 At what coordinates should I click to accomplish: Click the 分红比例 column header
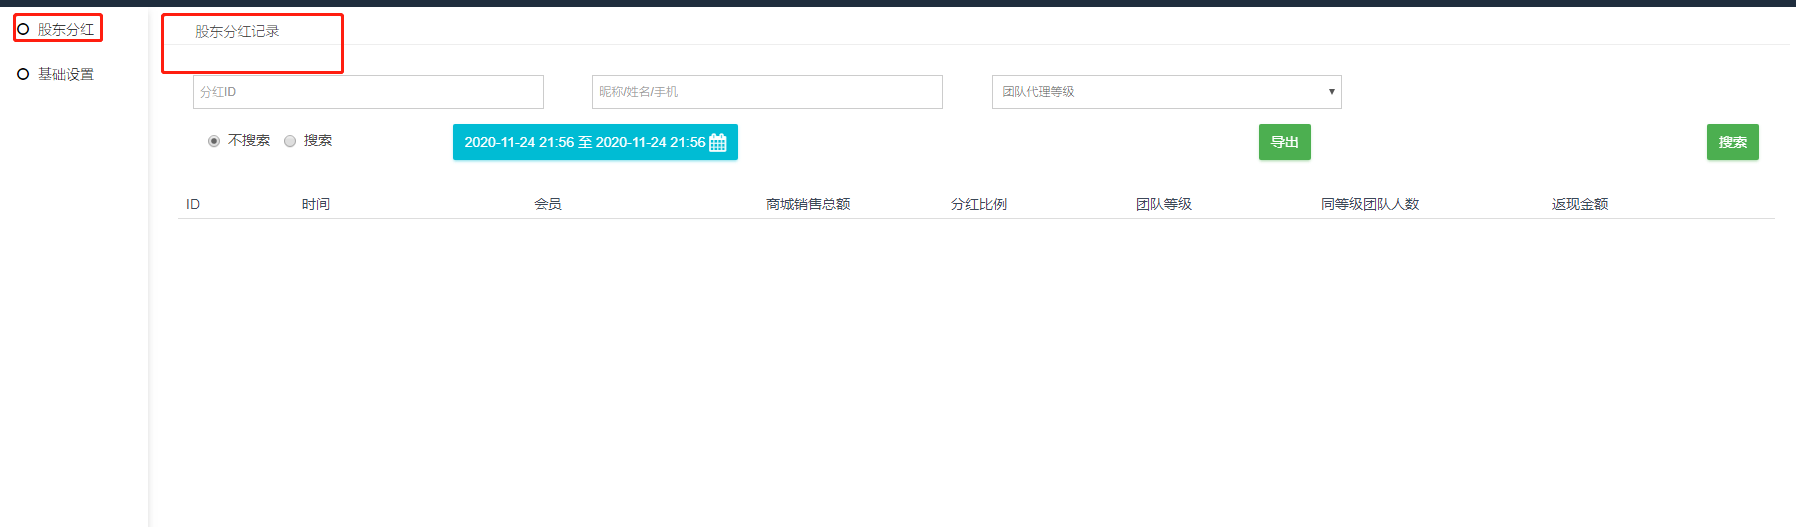tap(979, 204)
